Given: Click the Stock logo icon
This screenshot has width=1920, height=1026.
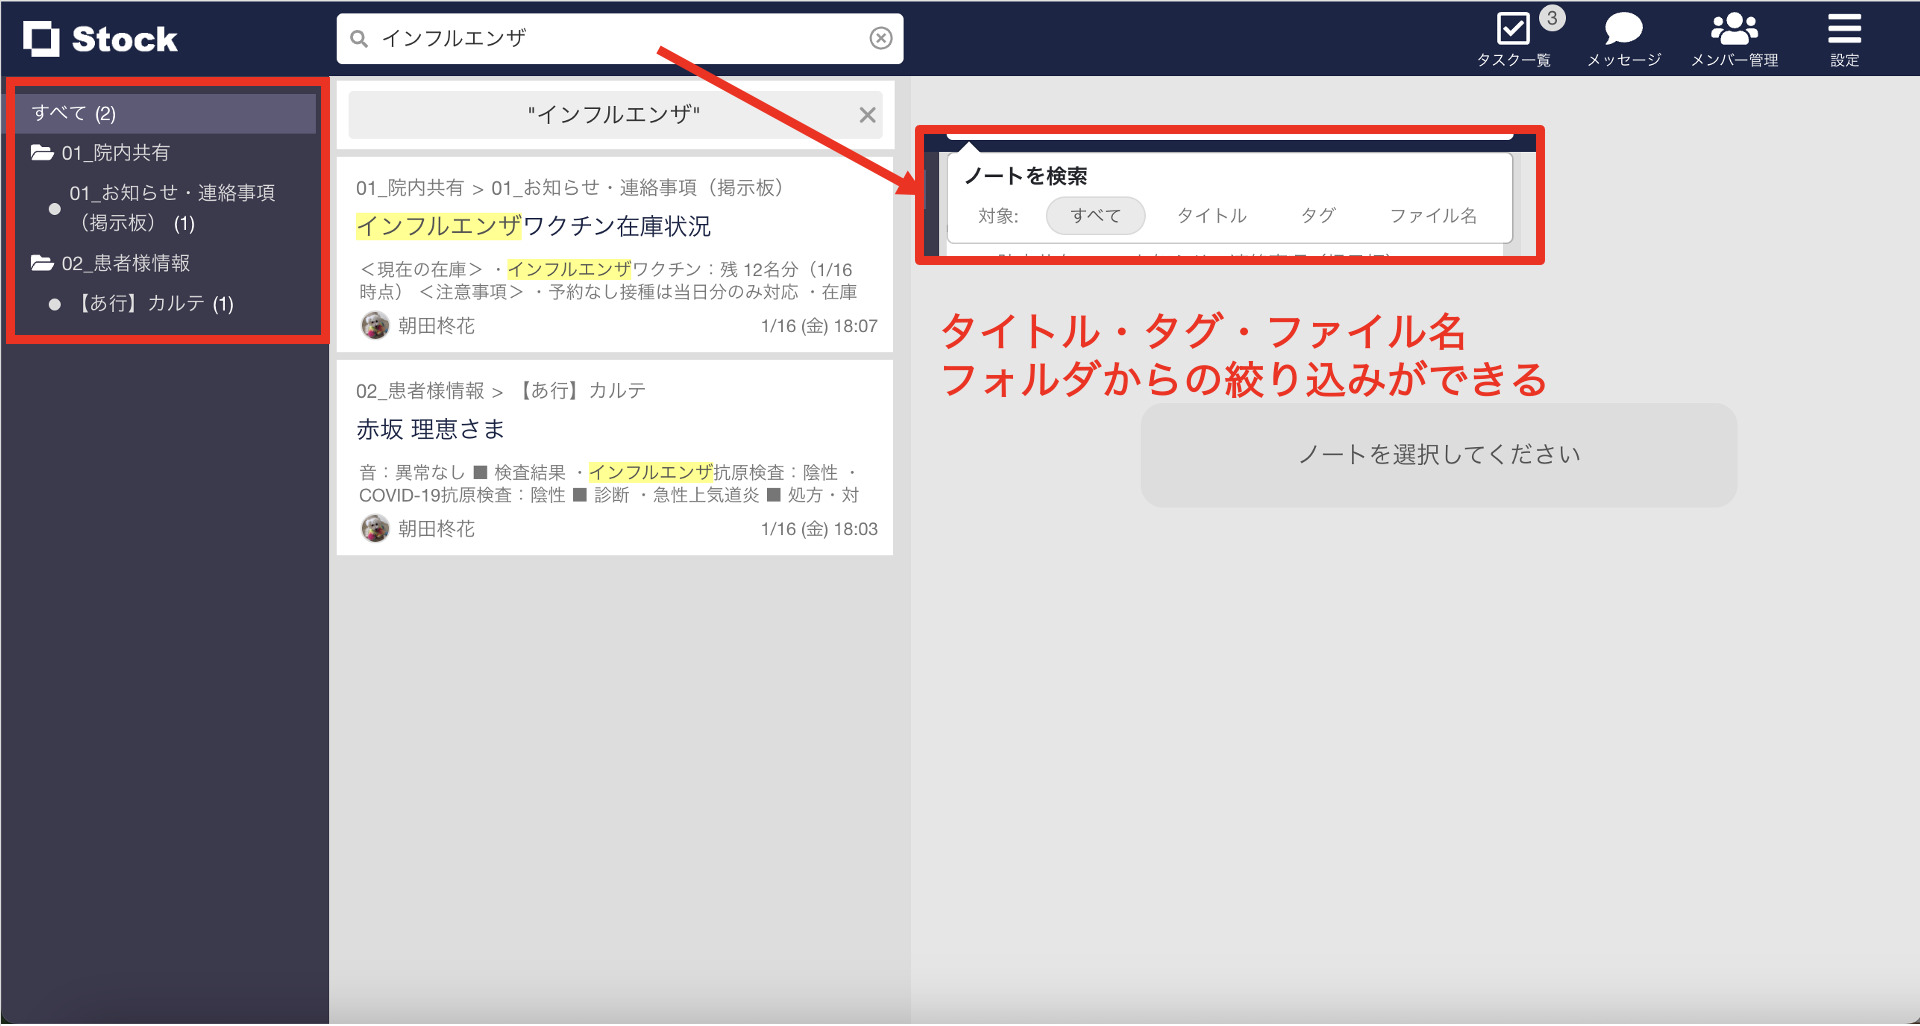Looking at the screenshot, I should 40,38.
